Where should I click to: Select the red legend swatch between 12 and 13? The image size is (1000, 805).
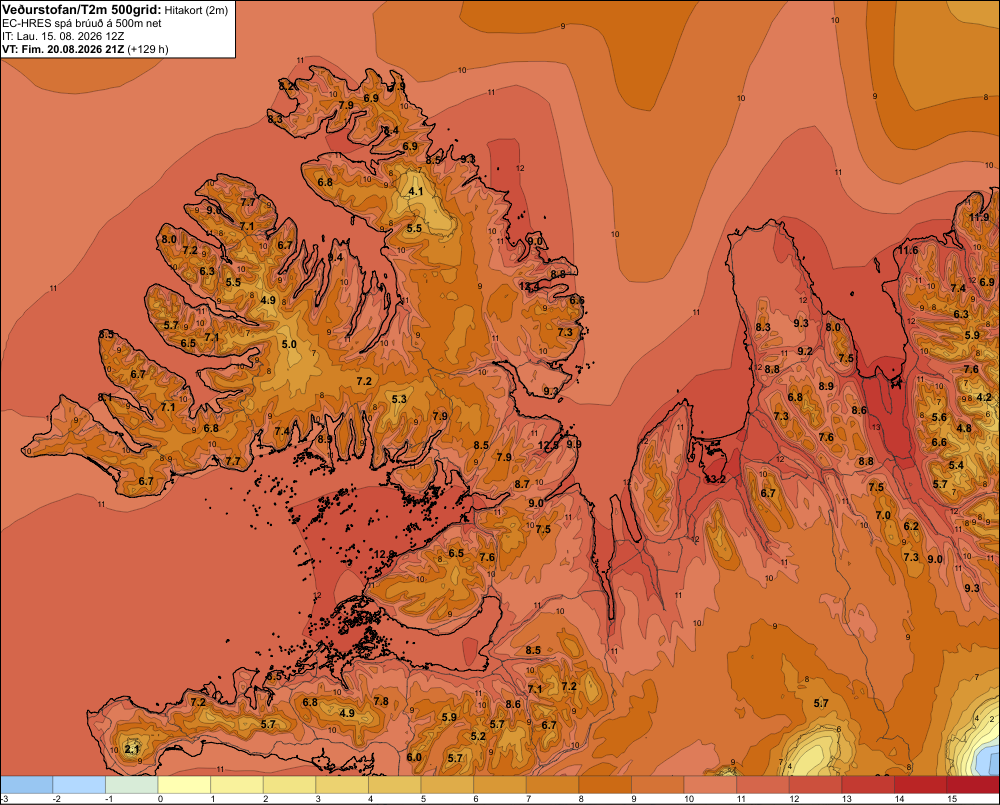click(x=816, y=785)
